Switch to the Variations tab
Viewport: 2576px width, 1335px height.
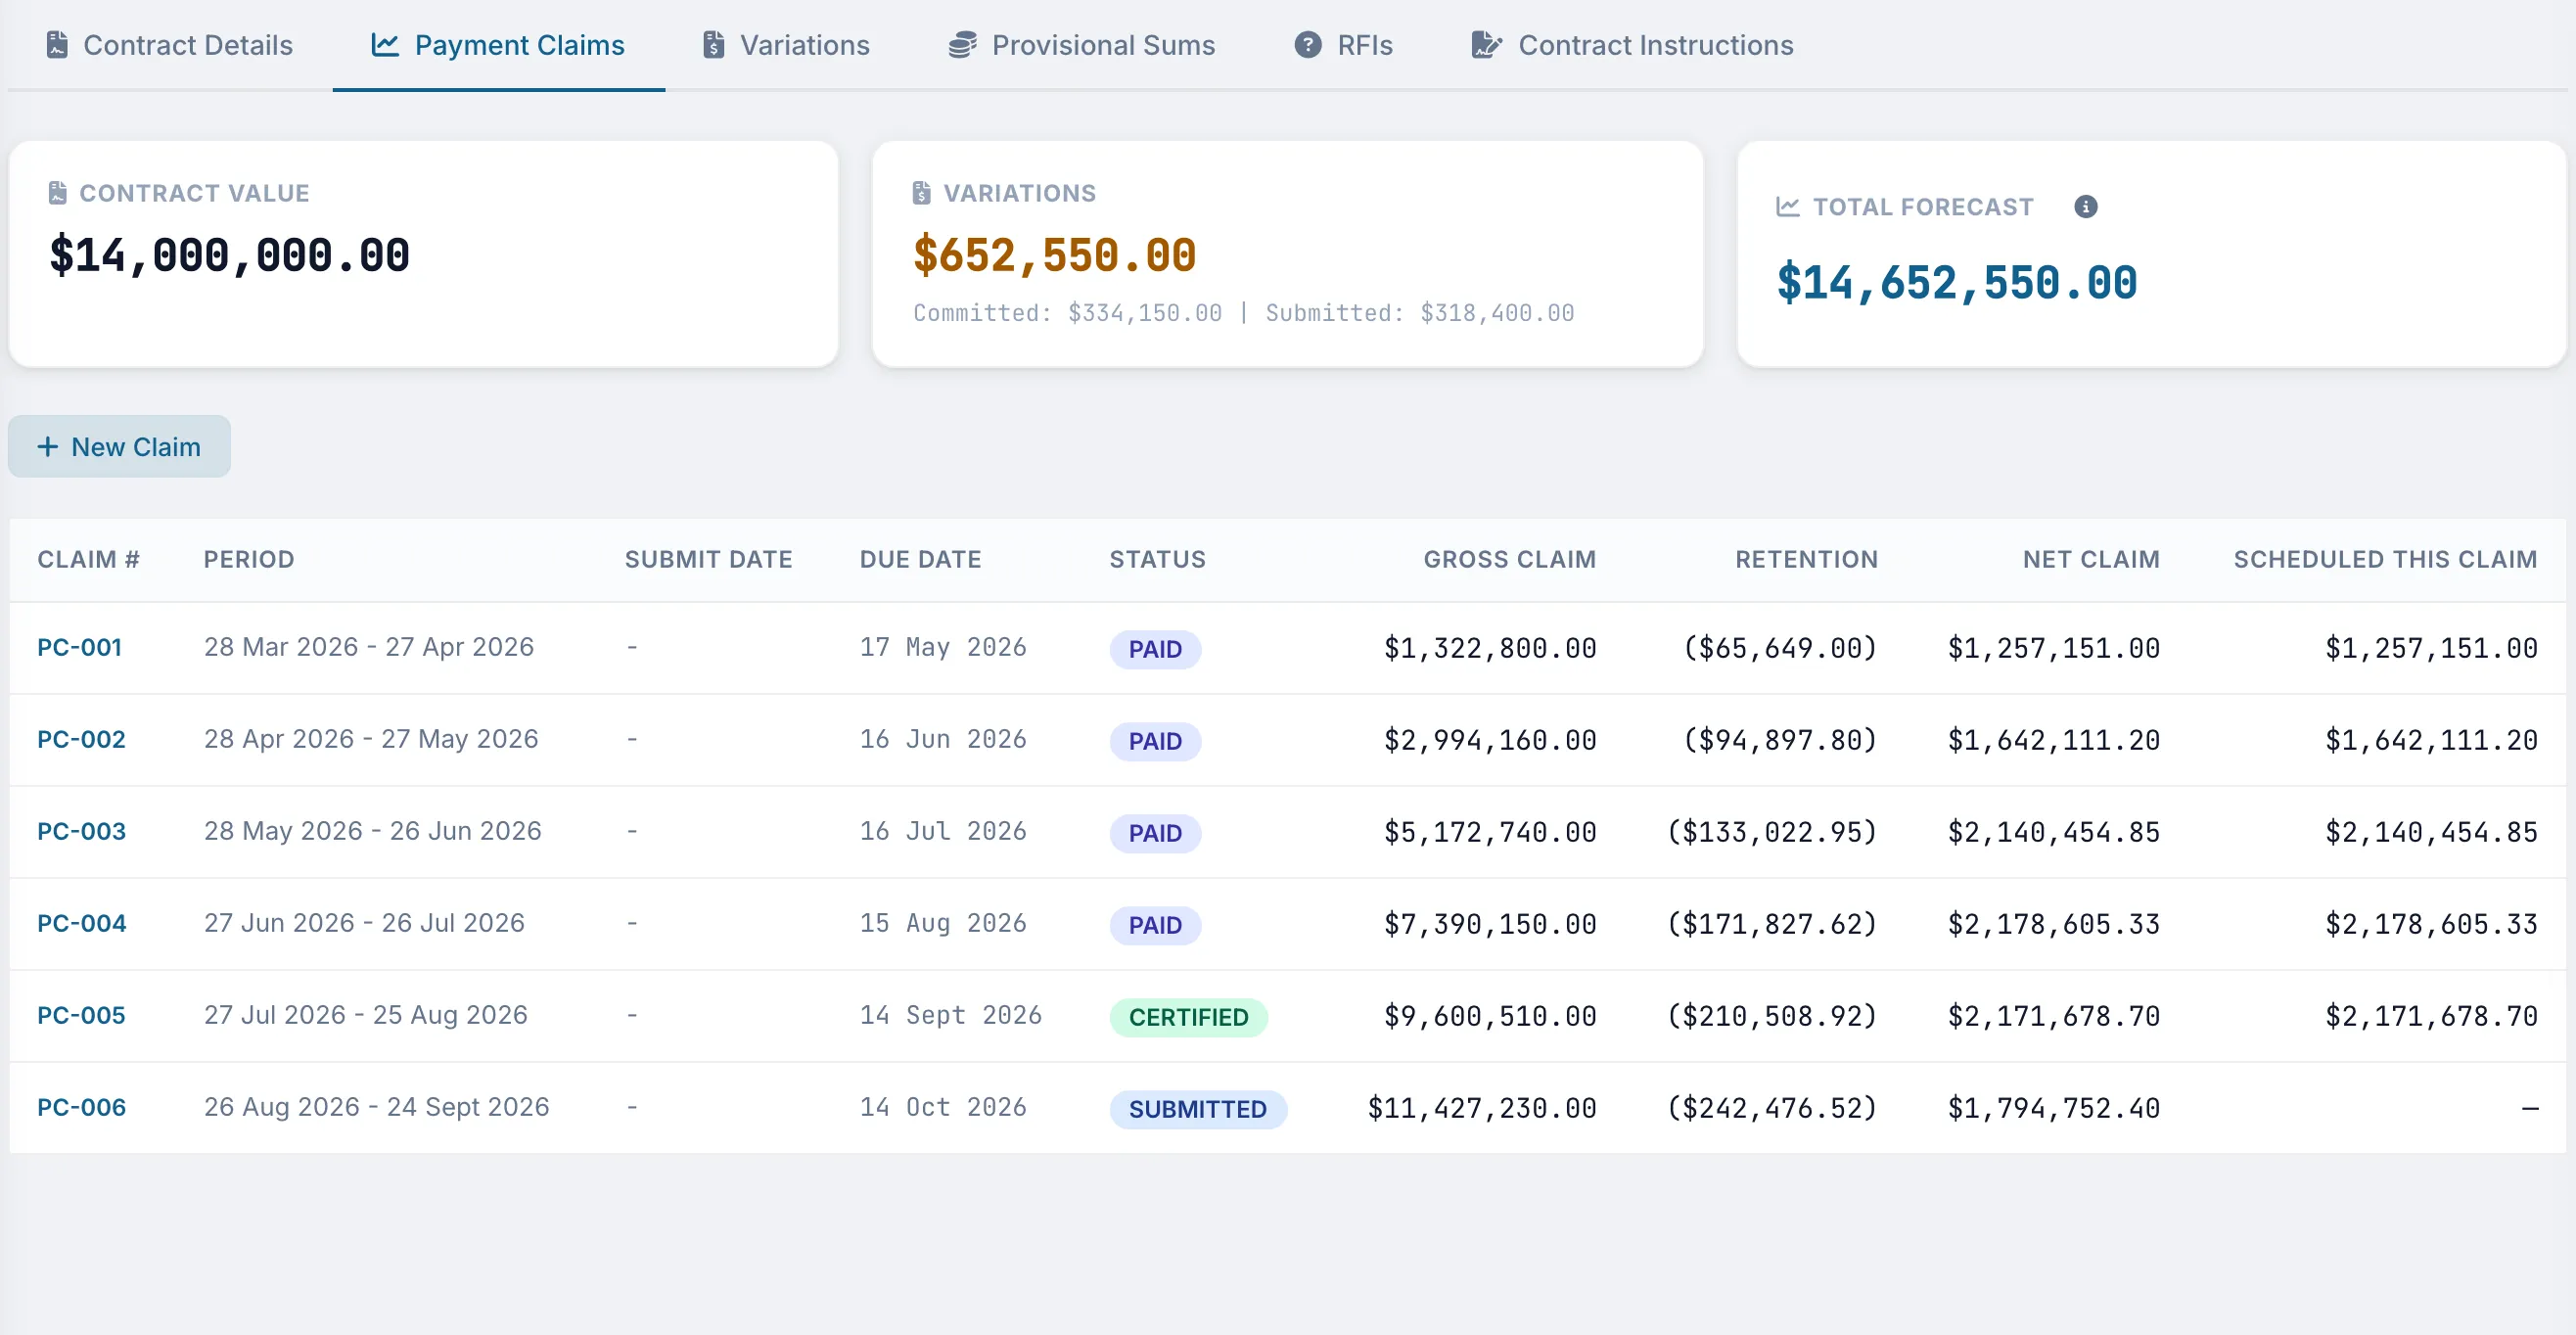(786, 45)
